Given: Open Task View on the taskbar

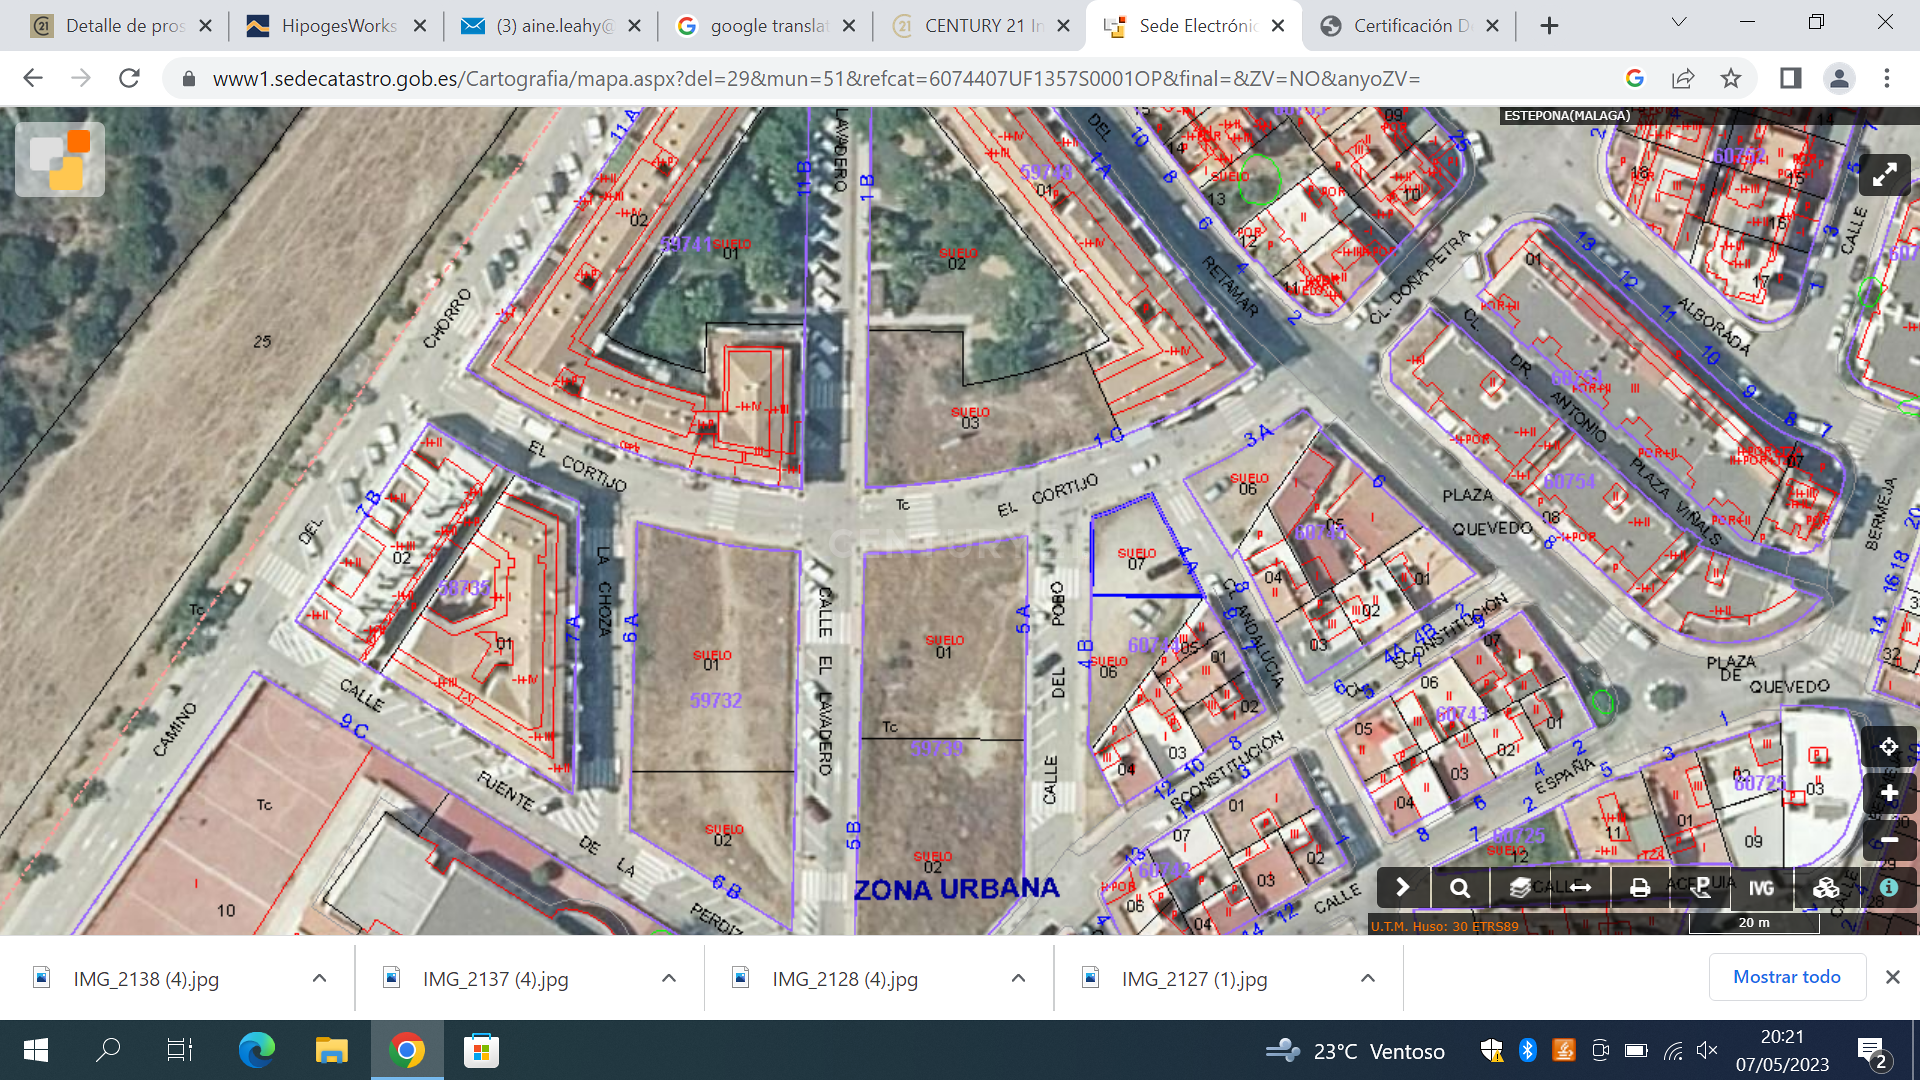Looking at the screenshot, I should 180,1050.
